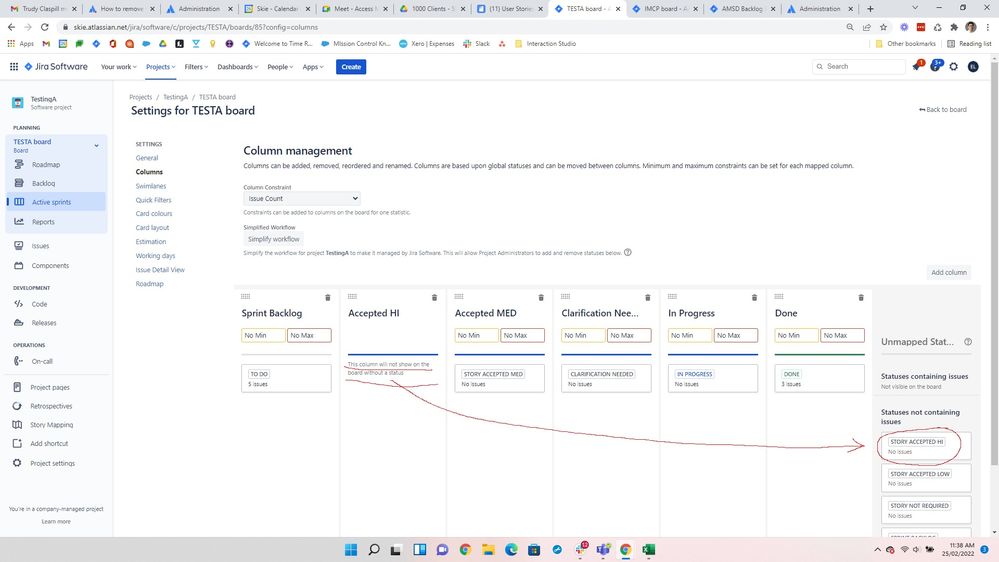This screenshot has width=999, height=562.
Task: Open Swimlanes settings
Action: [x=150, y=186]
